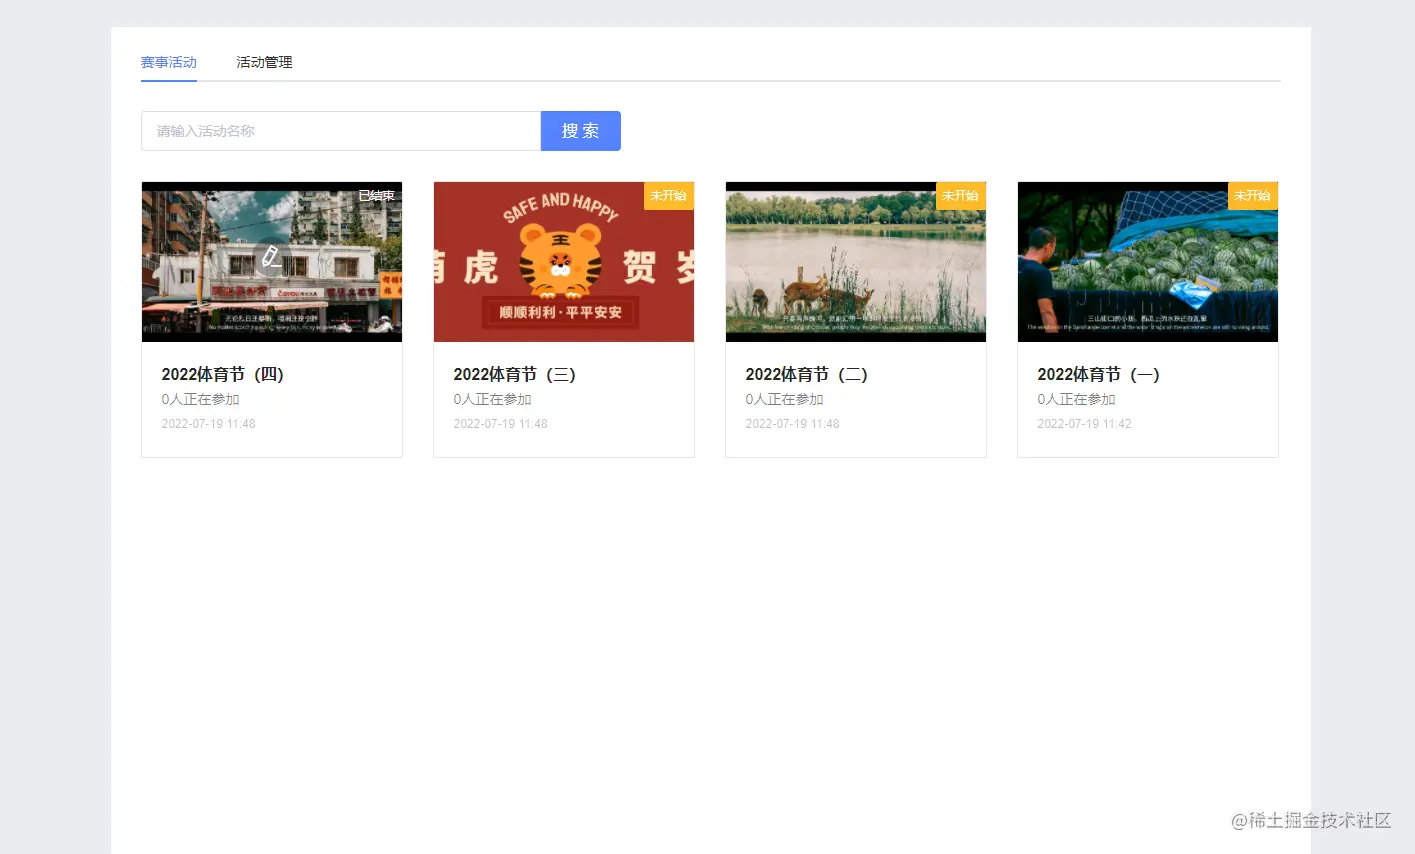Click the edit pencil icon on 2022体育节（四）card
Image resolution: width=1415 pixels, height=854 pixels.
271,258
